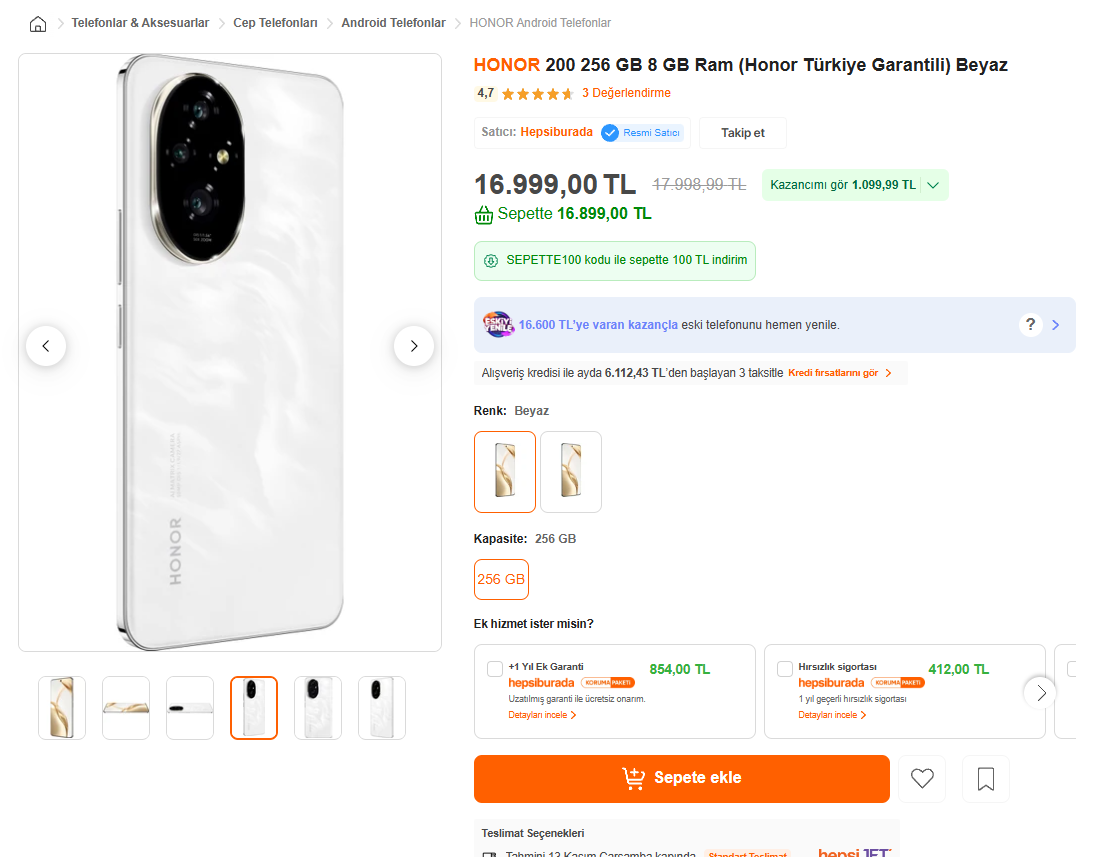Choose the second color variant swatch
This screenshot has height=857, width=1097.
click(x=571, y=471)
